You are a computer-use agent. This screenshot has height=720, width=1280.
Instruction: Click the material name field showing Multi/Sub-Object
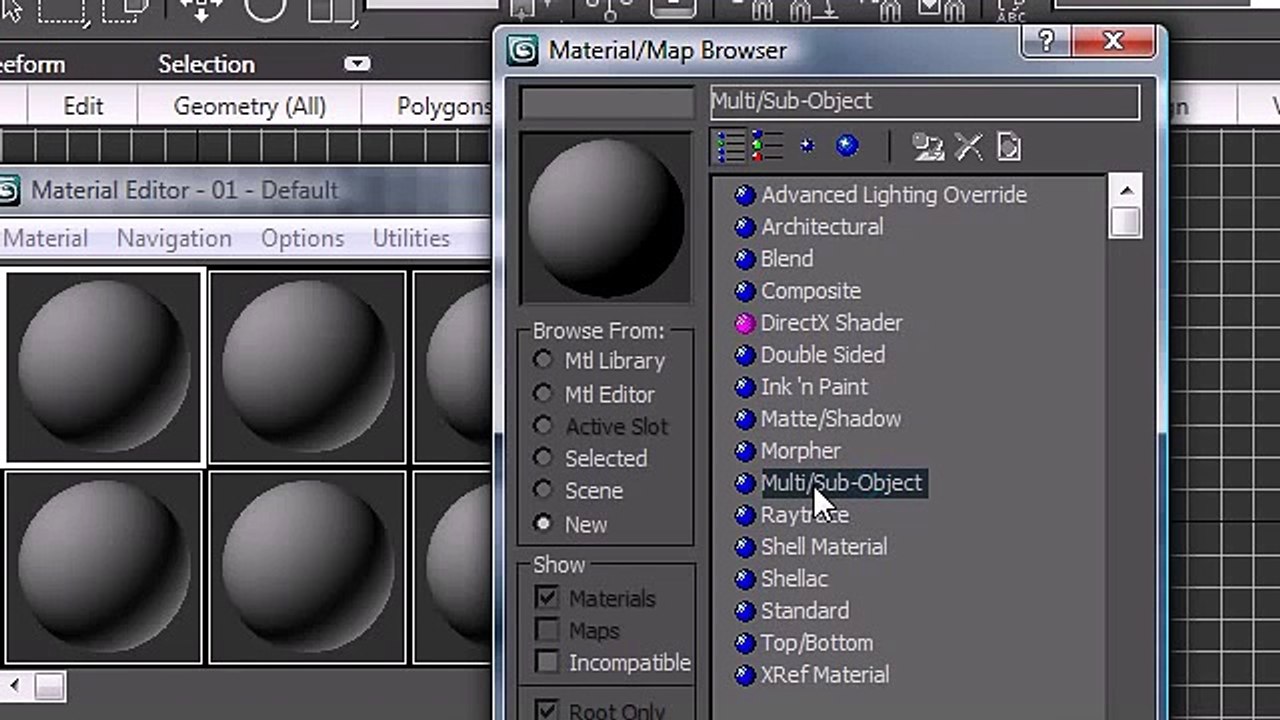tap(925, 101)
